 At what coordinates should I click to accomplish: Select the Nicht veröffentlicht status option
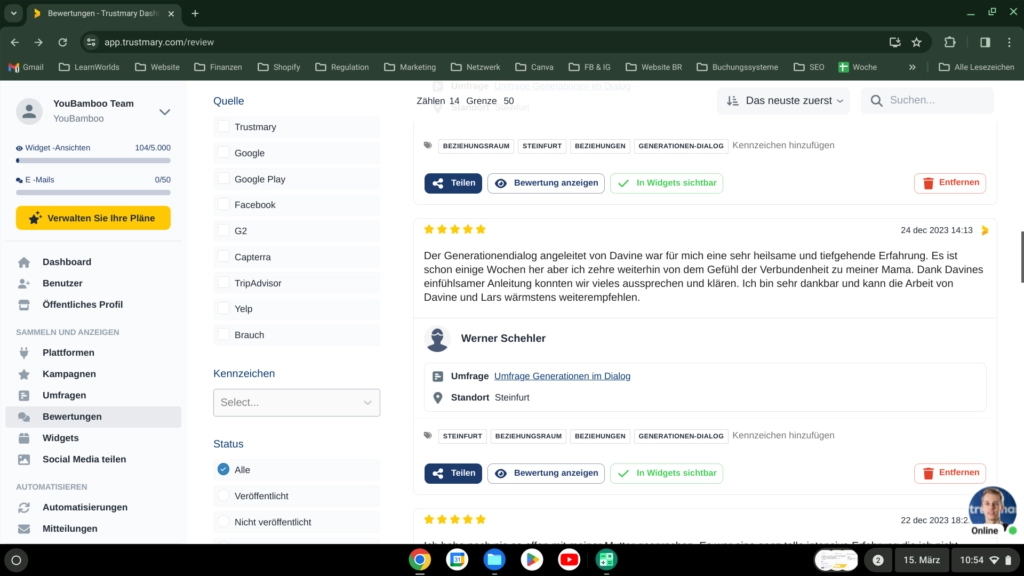[x=223, y=522]
